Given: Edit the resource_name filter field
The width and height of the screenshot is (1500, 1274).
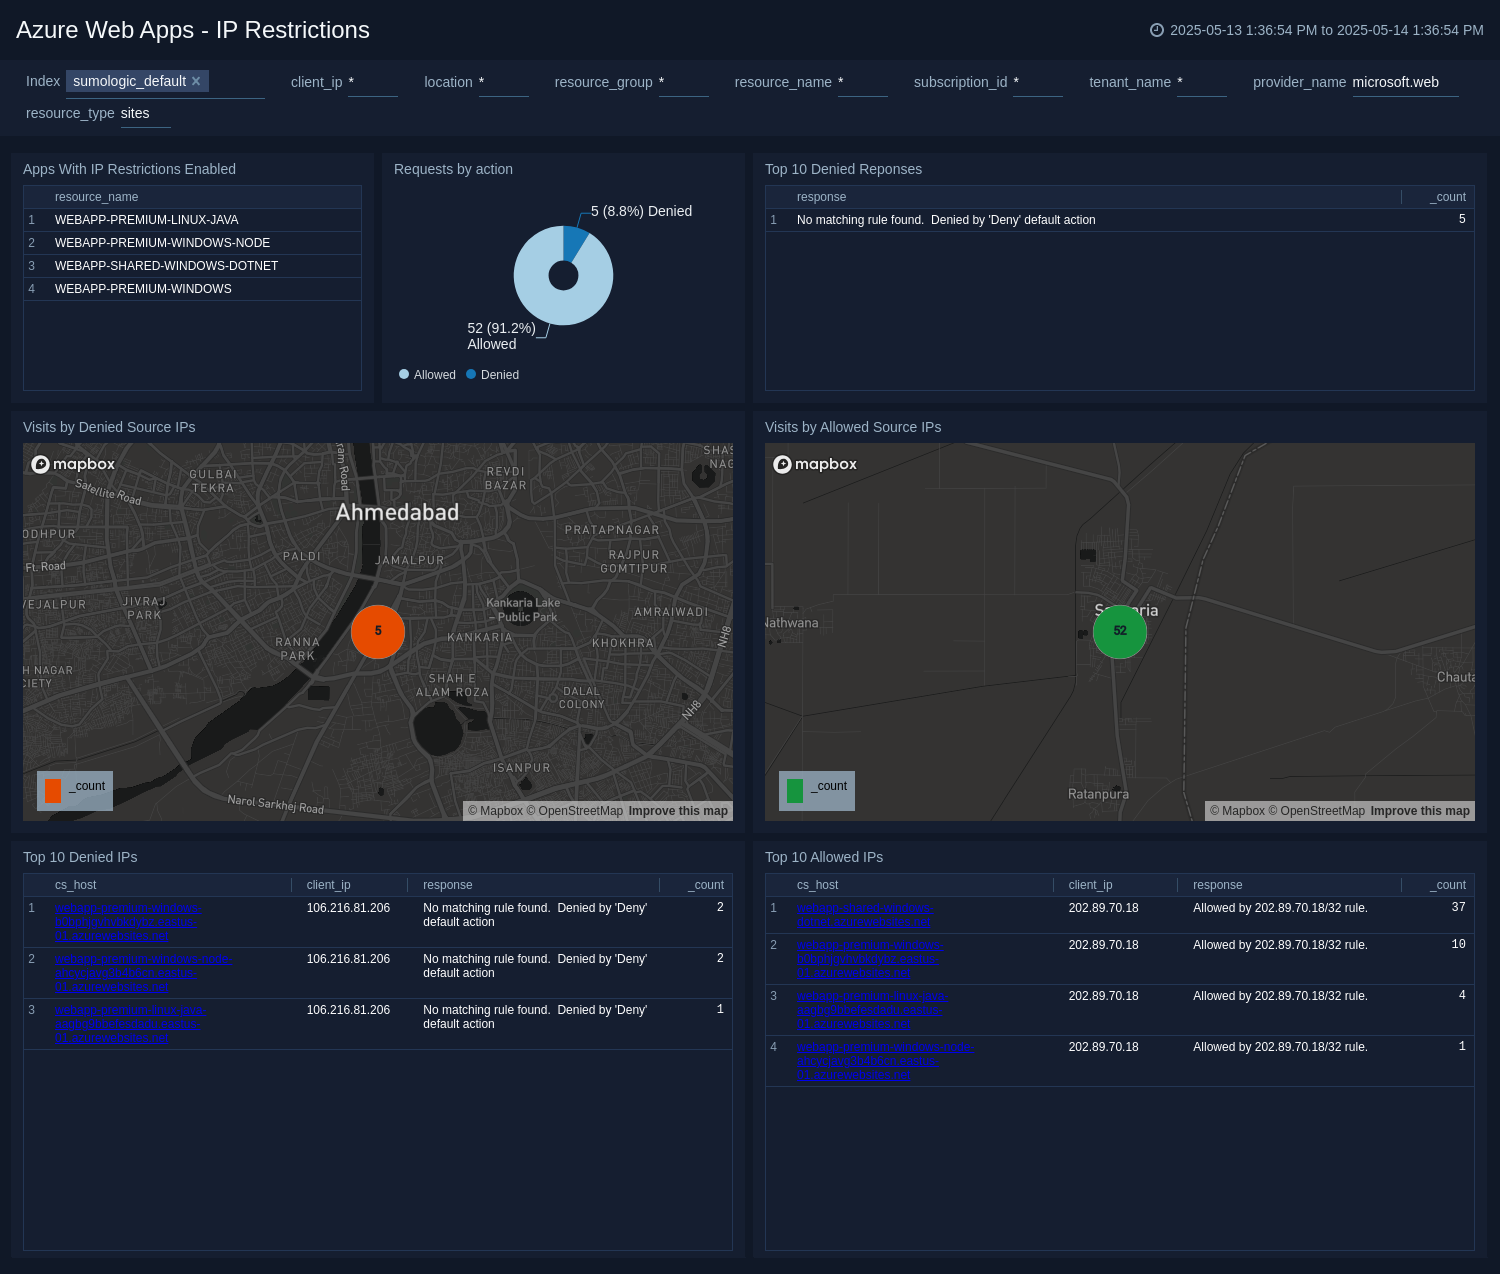Looking at the screenshot, I should click(x=862, y=82).
